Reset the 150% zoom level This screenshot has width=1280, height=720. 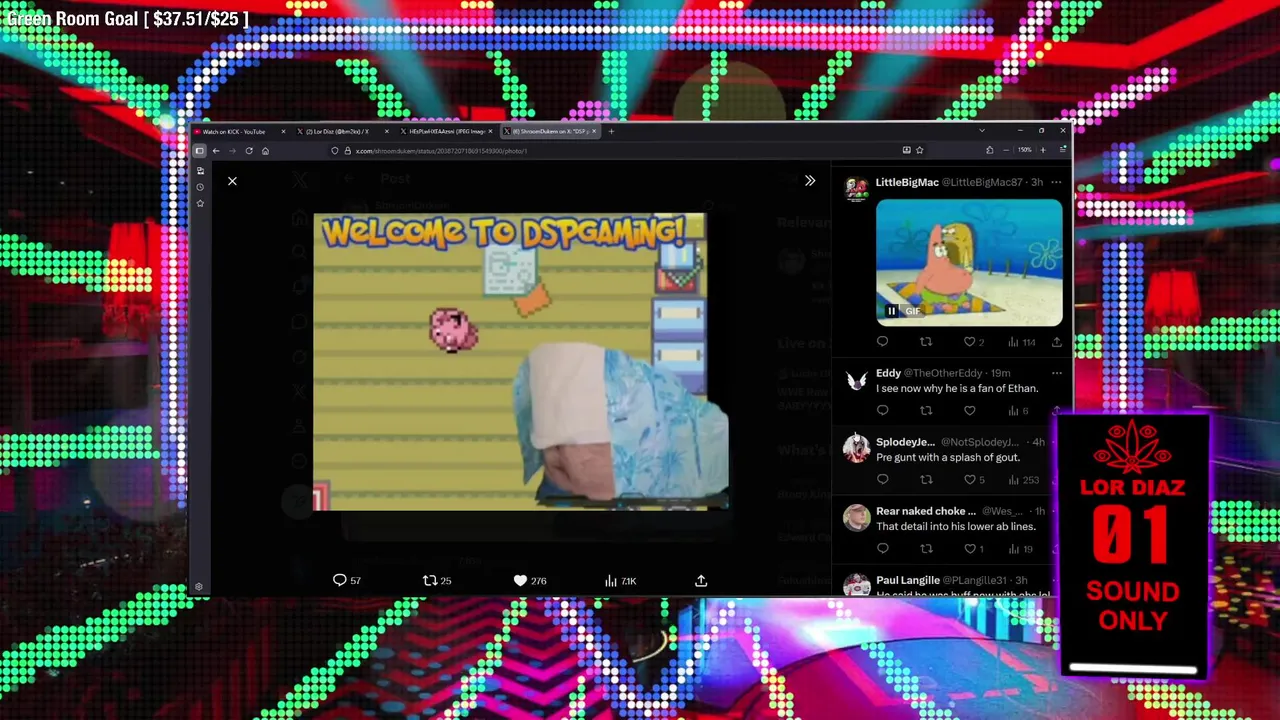click(1024, 150)
